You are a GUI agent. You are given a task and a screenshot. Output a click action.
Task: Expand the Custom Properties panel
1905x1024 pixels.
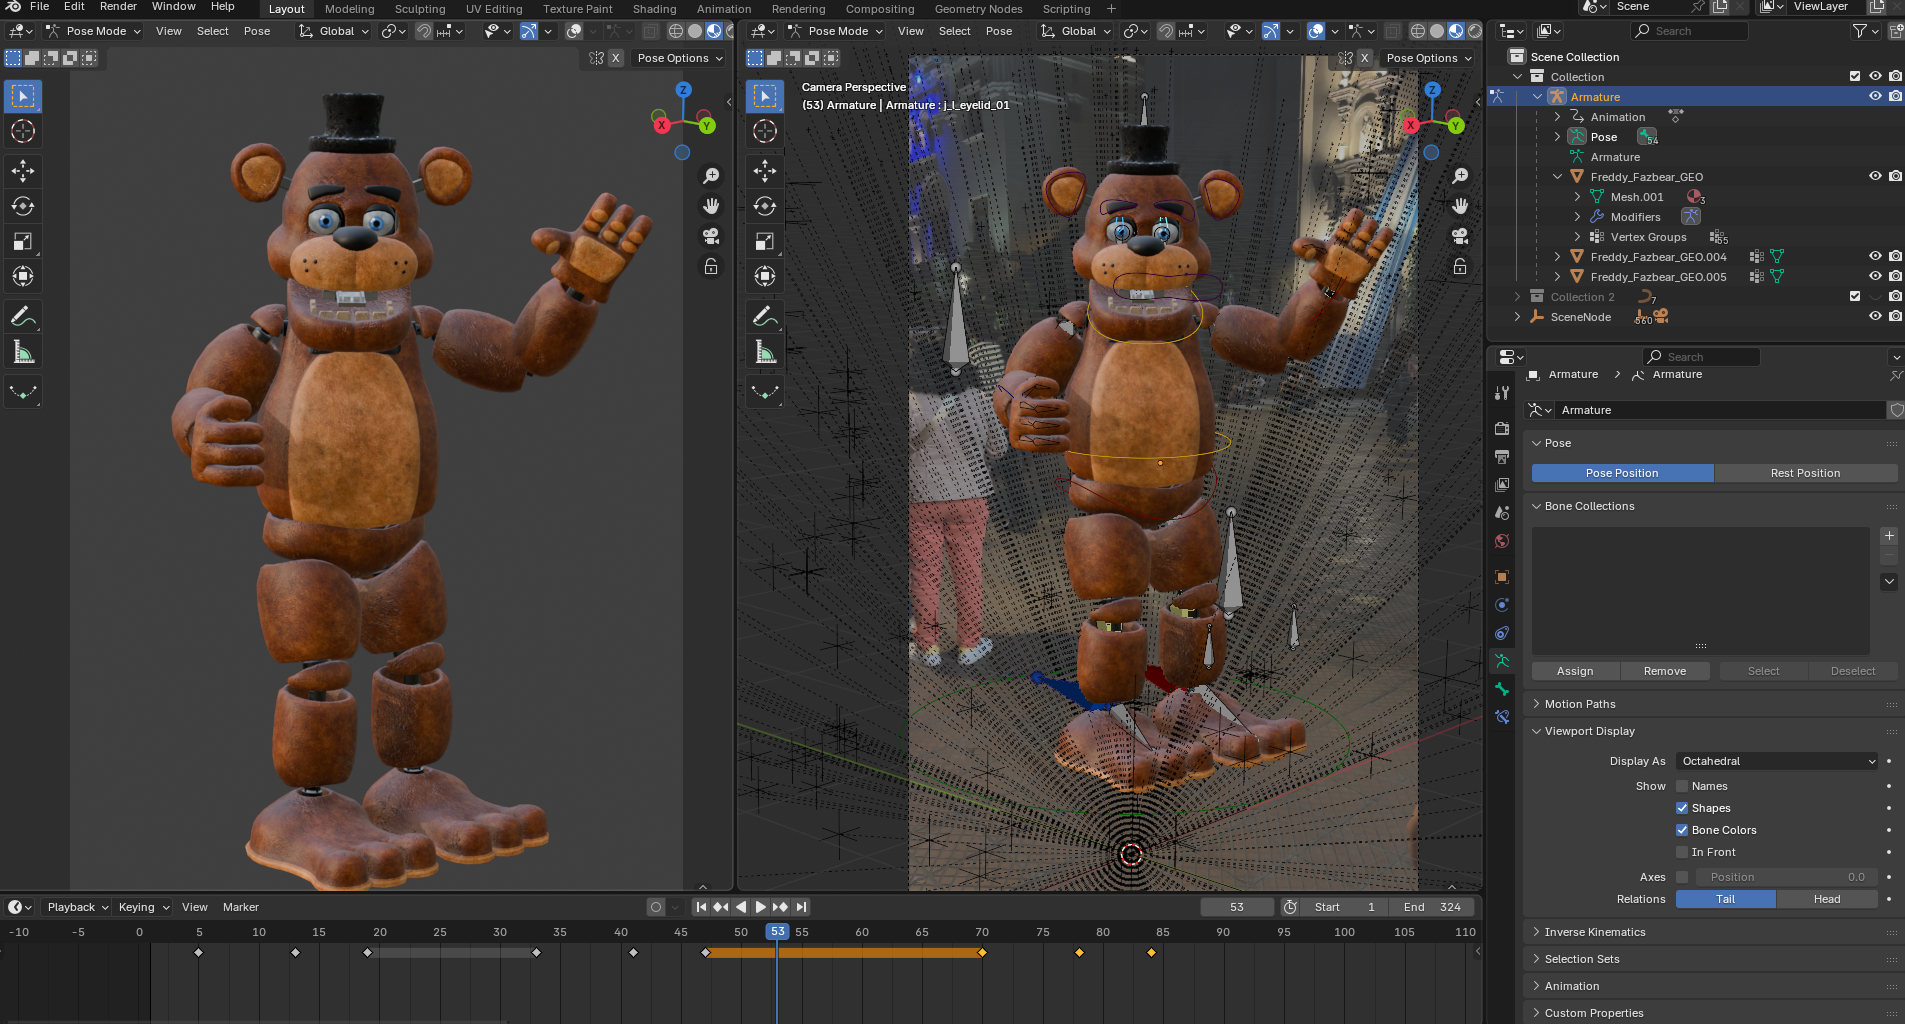point(1593,1013)
